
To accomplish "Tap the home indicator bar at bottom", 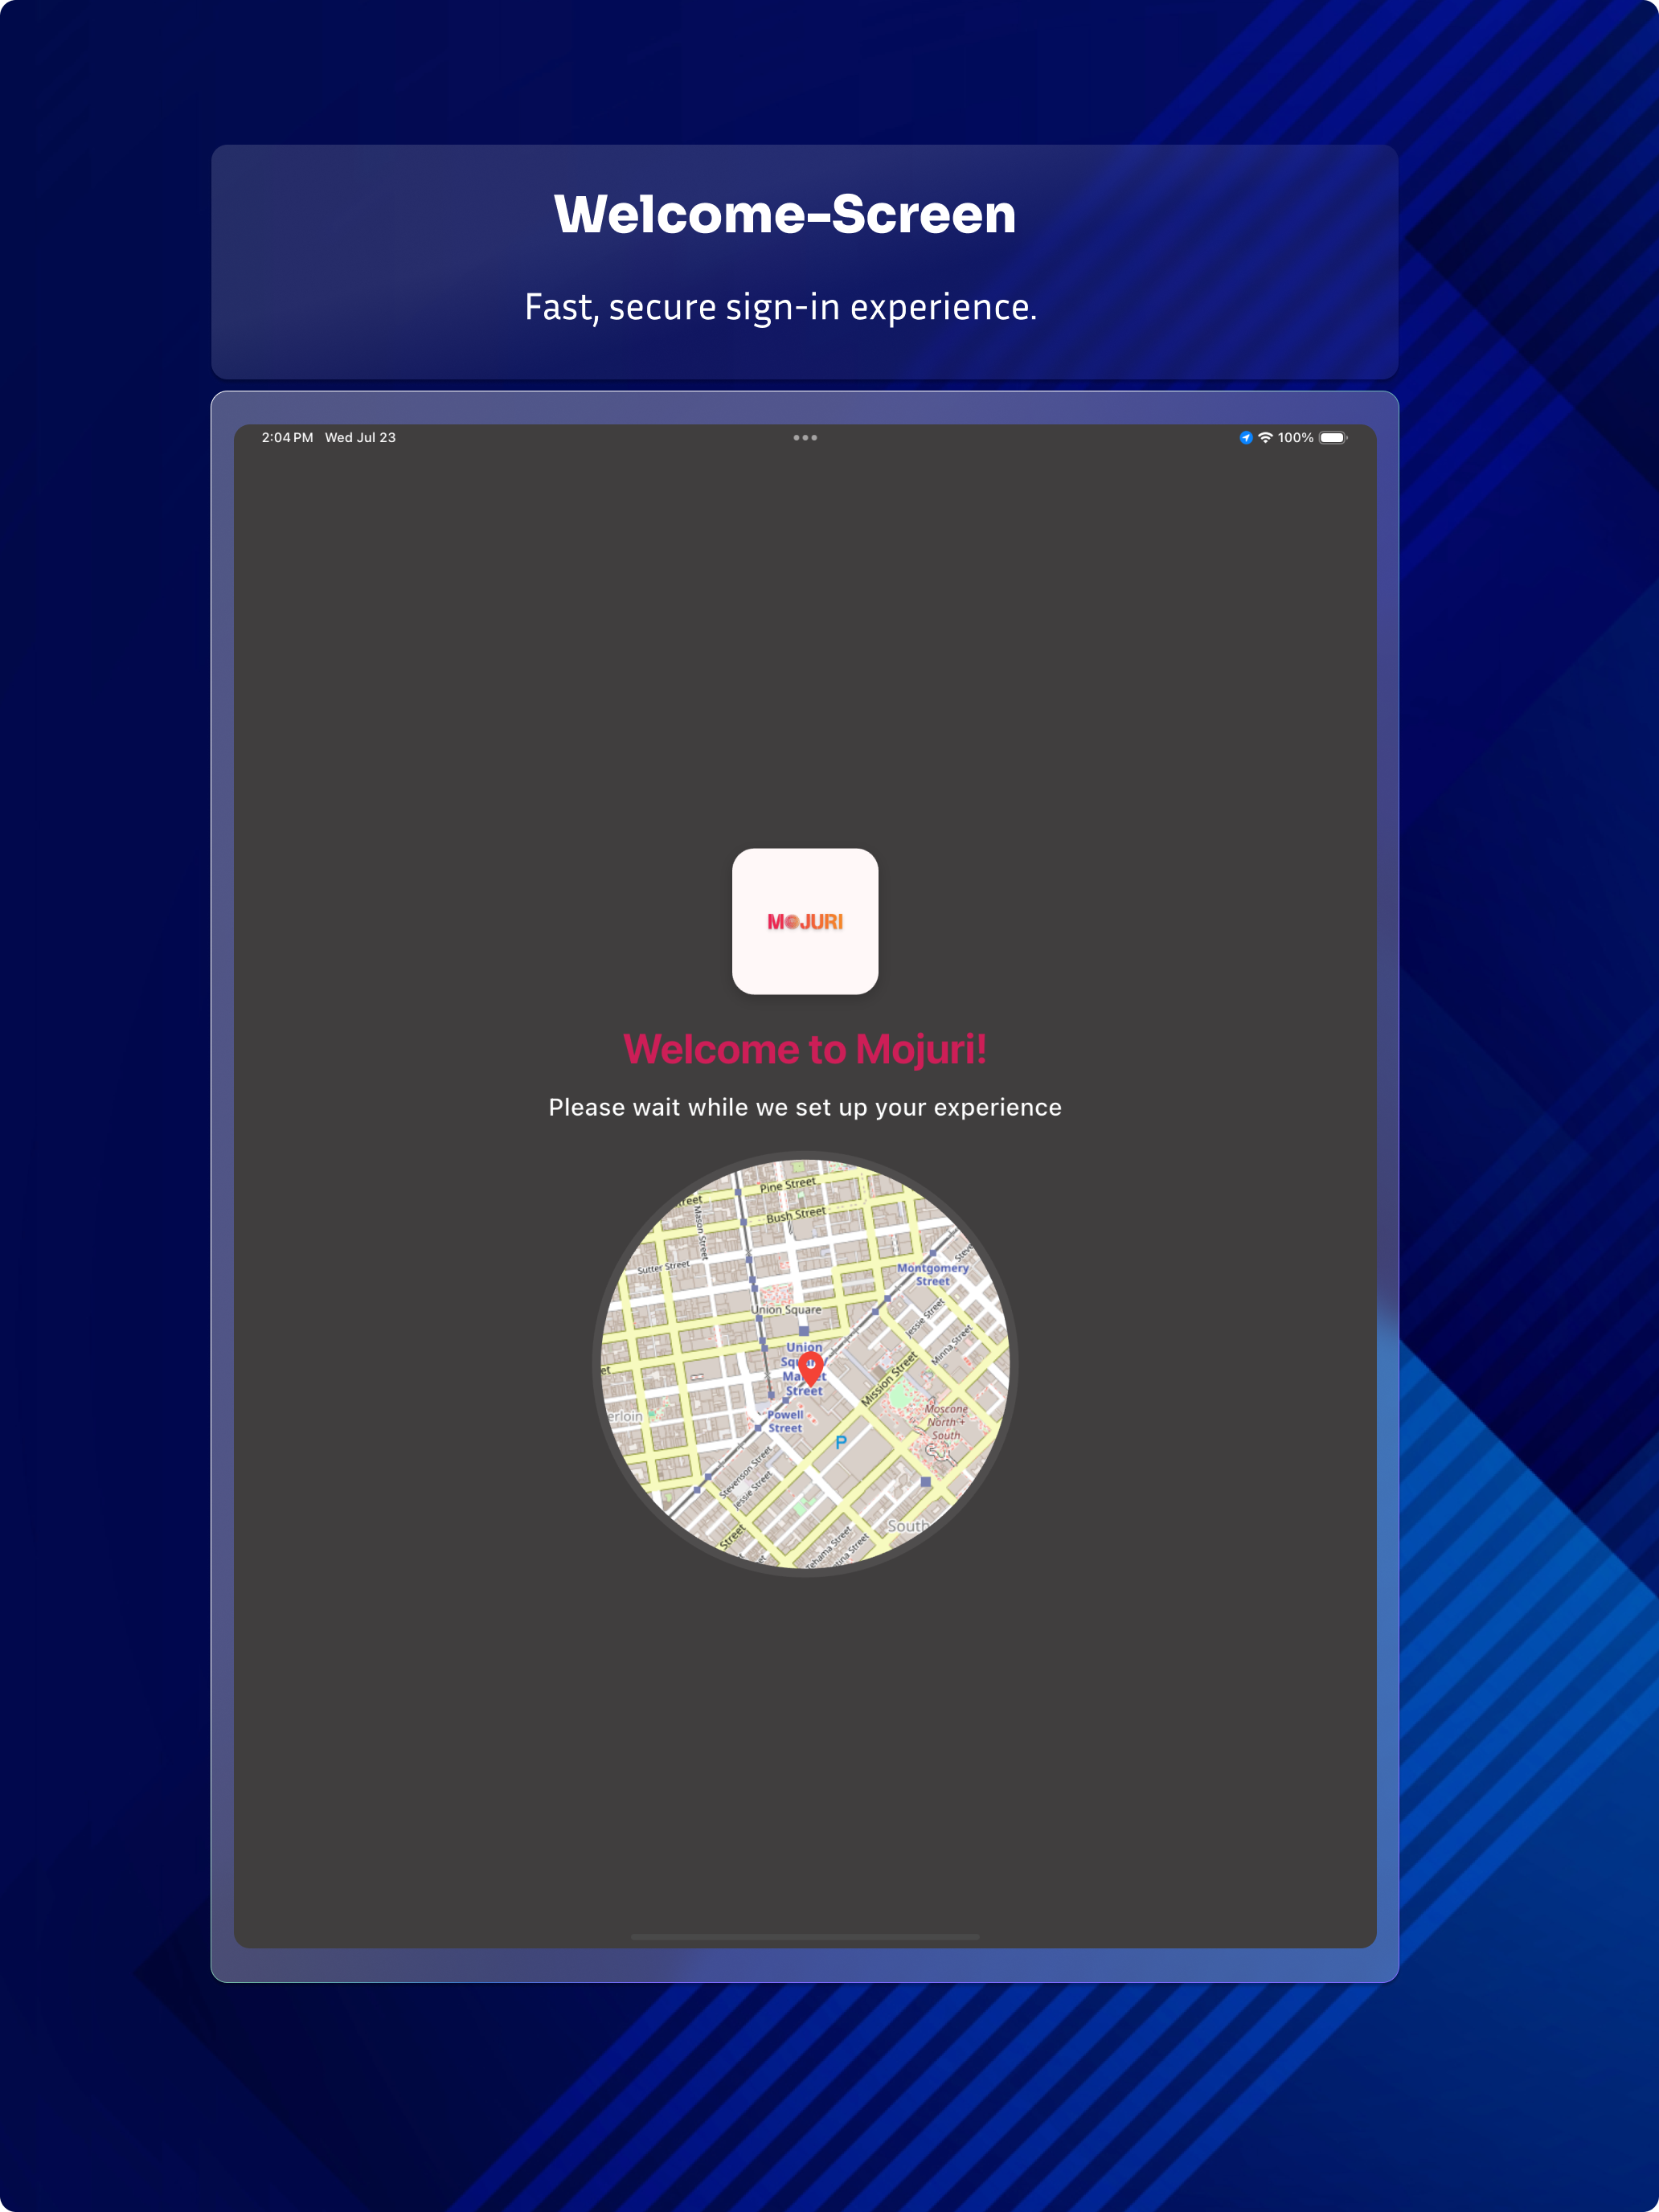I will tap(805, 1937).
